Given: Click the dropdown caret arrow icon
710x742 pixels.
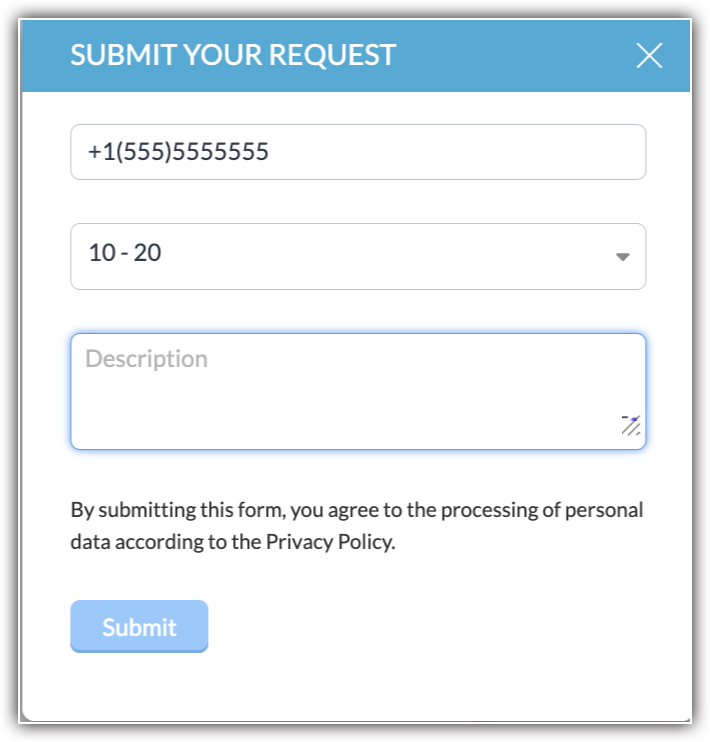Looking at the screenshot, I should (x=622, y=257).
